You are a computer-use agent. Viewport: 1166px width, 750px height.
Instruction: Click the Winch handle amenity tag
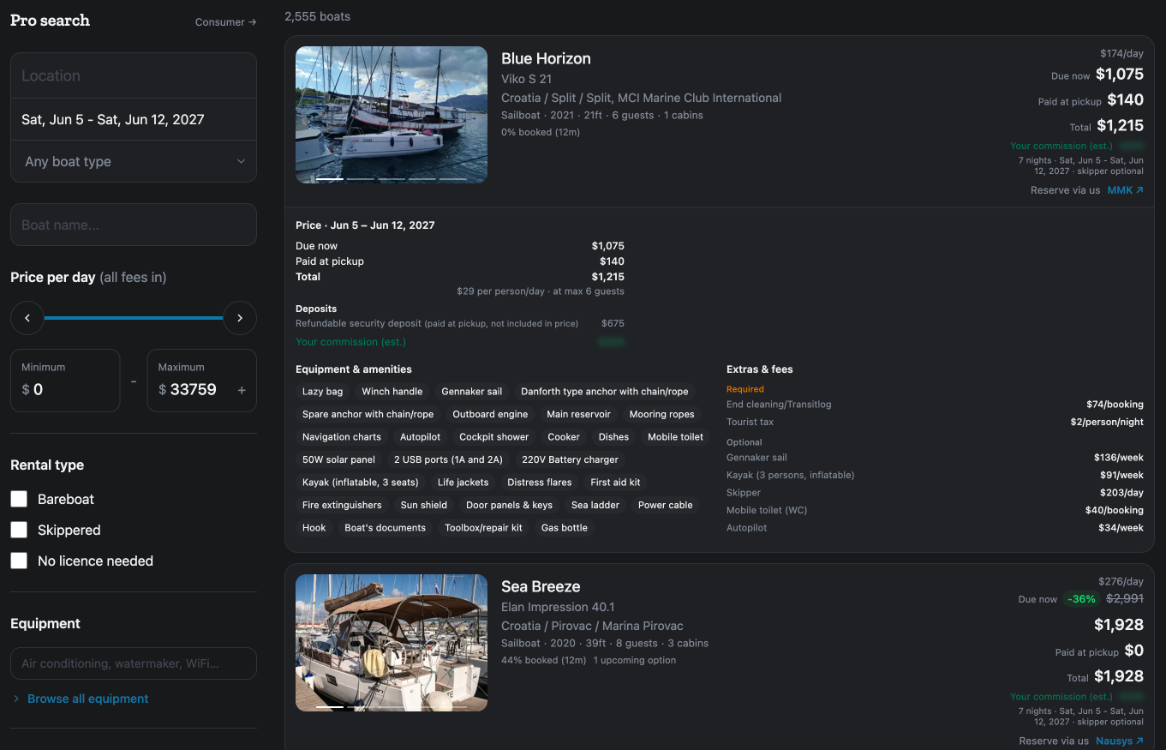click(392, 392)
